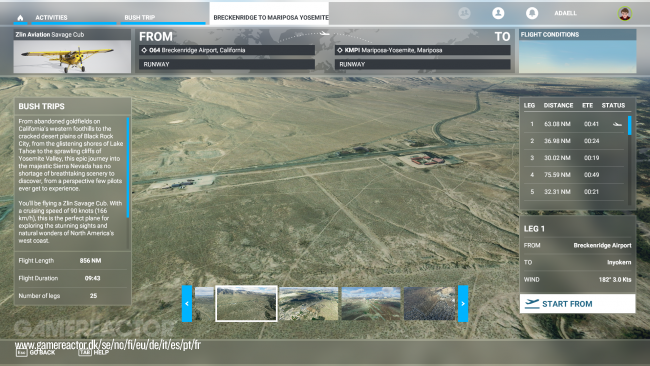The width and height of the screenshot is (650, 366).
Task: Open the arrival RUNWAY selector
Action: [x=422, y=64]
